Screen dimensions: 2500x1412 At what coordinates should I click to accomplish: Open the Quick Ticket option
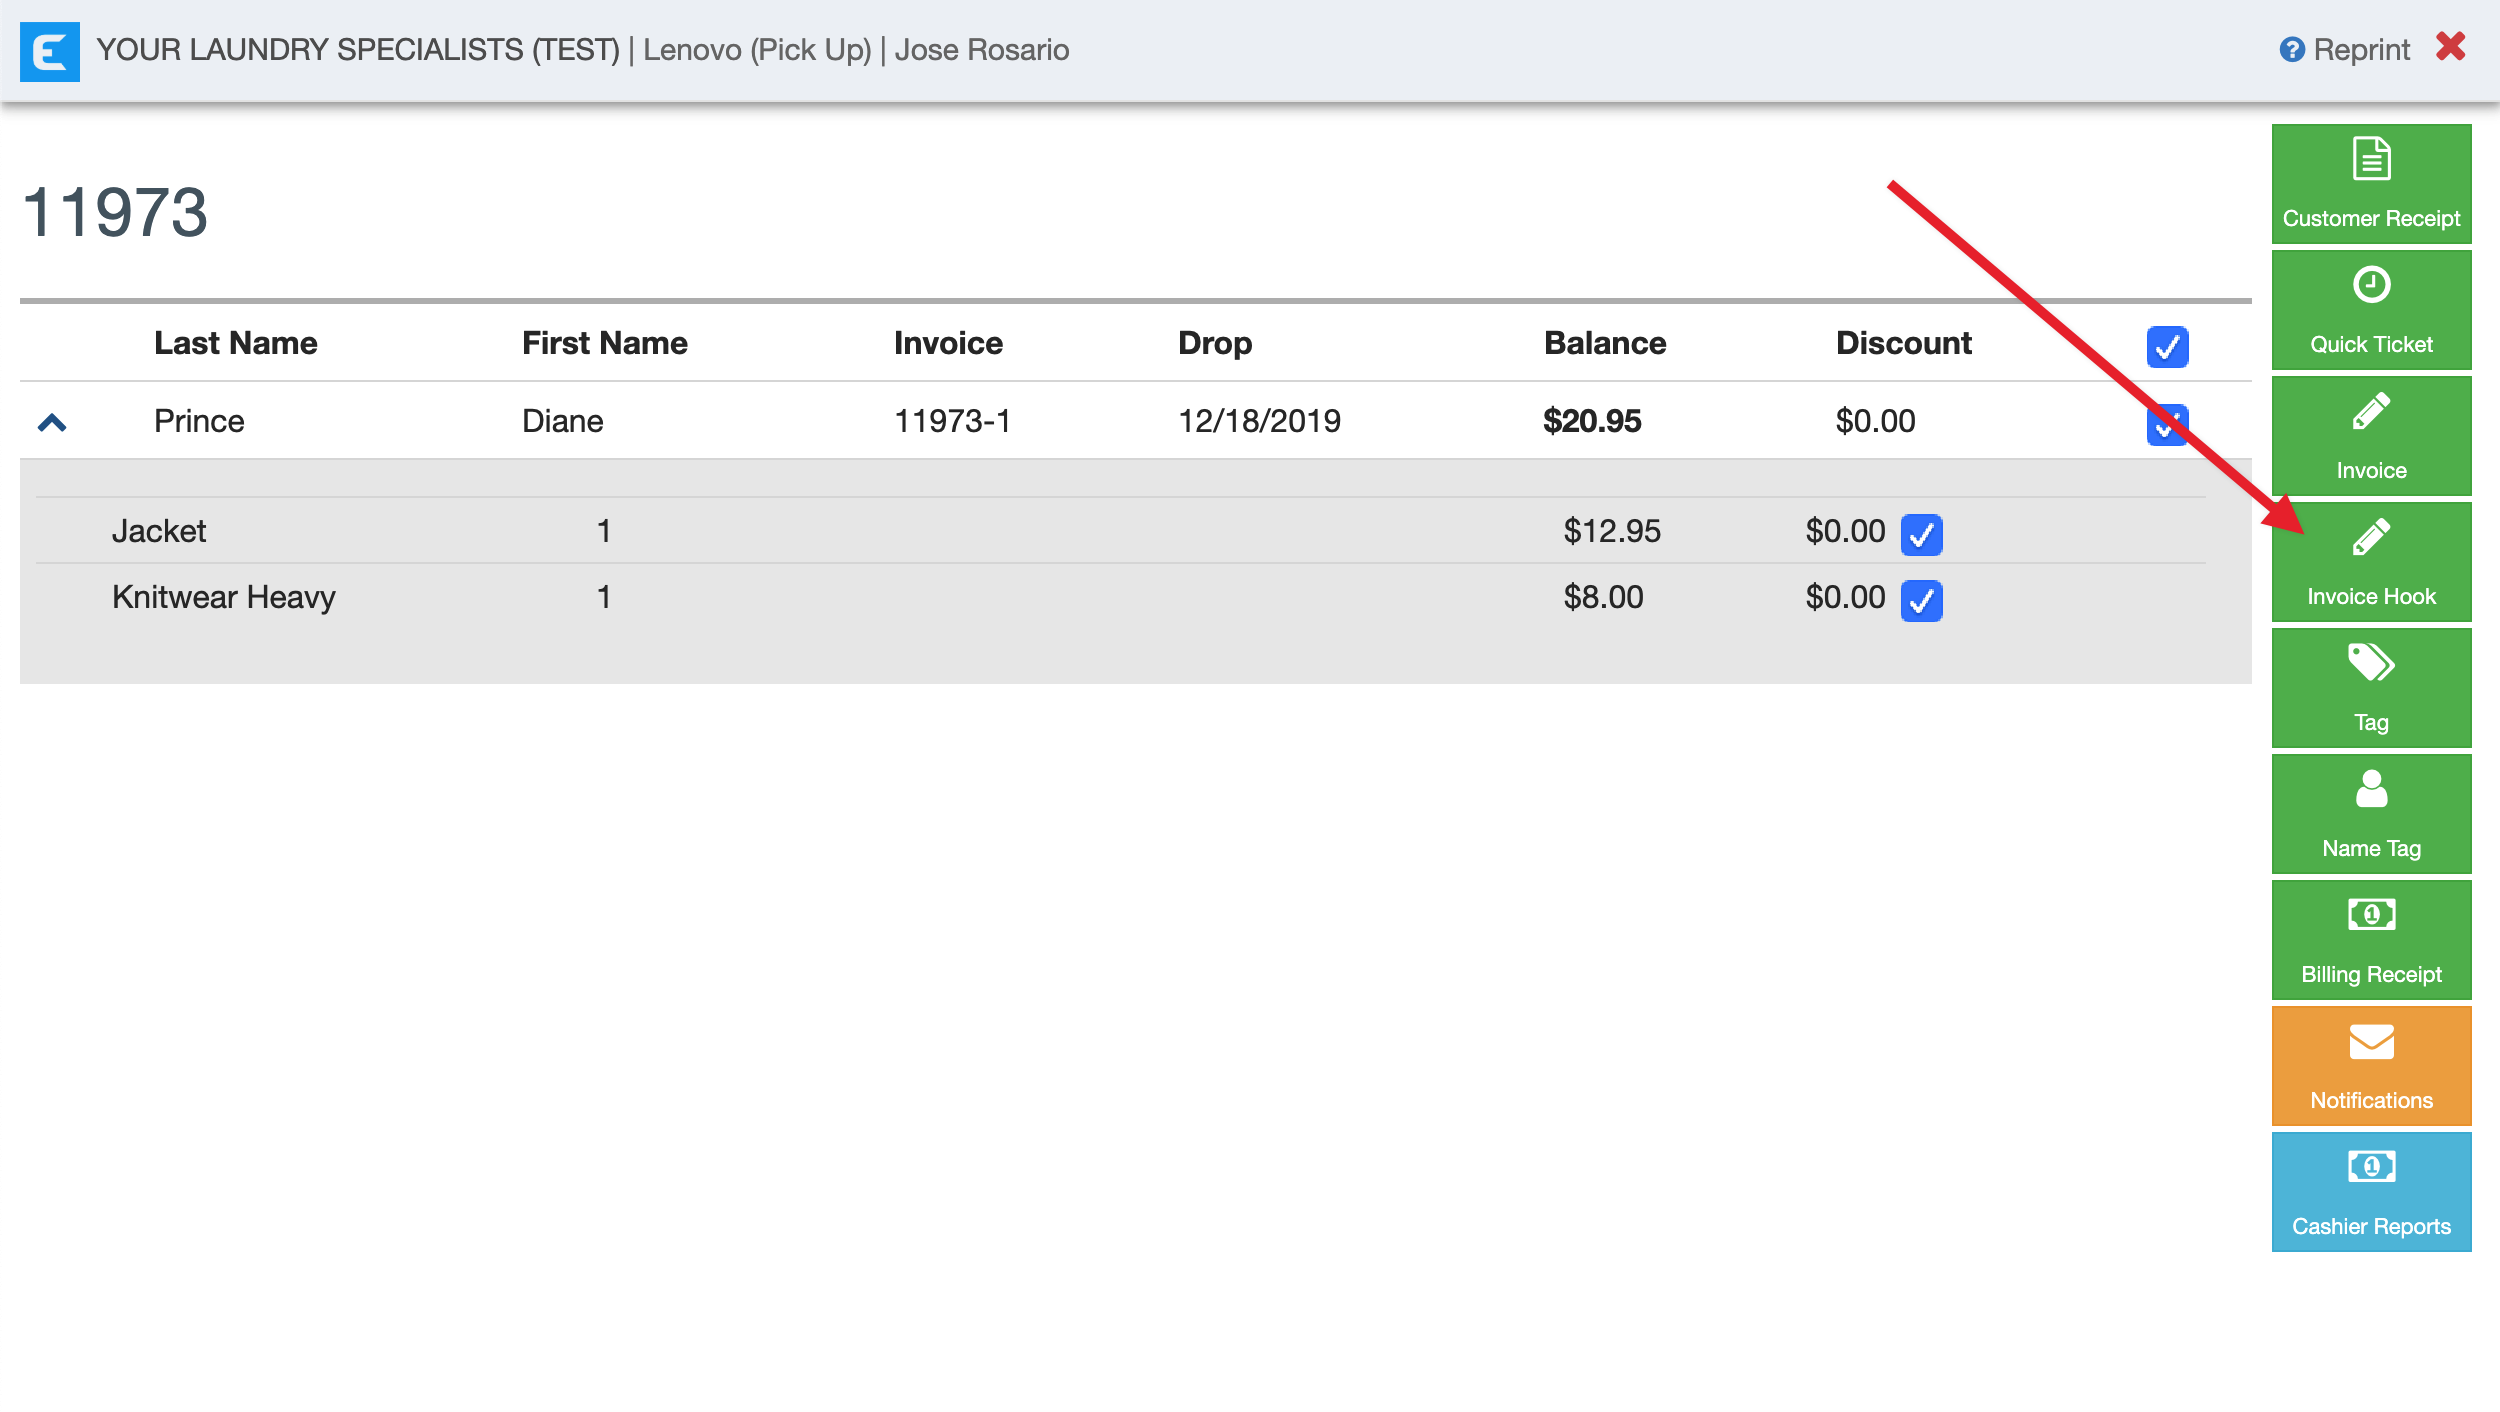pyautogui.click(x=2370, y=310)
